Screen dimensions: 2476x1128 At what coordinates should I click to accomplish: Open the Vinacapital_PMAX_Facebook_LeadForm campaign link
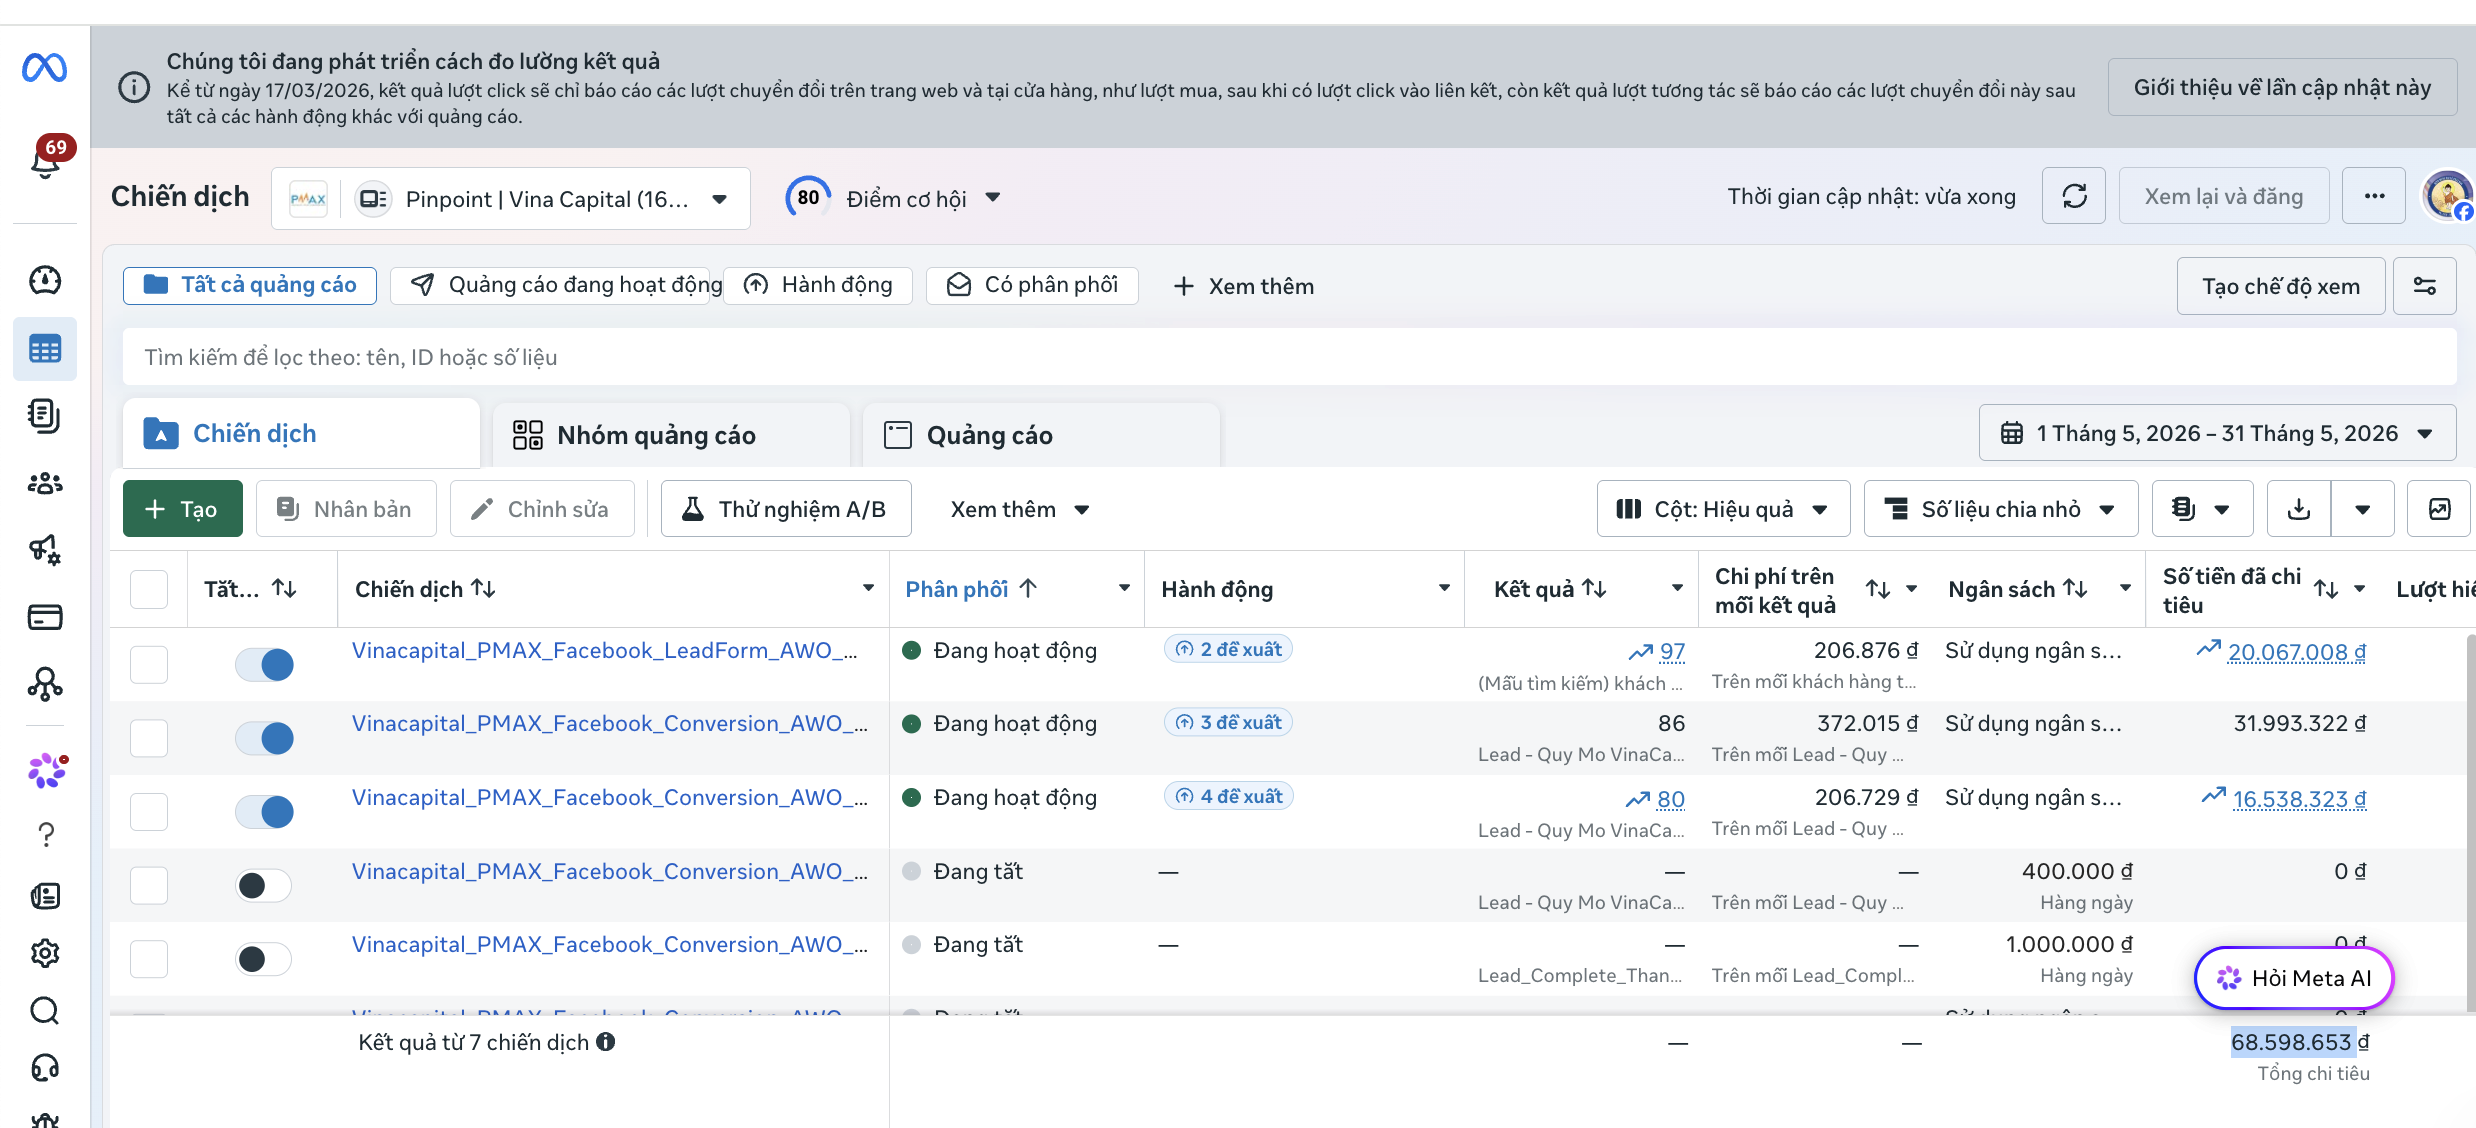click(x=605, y=650)
